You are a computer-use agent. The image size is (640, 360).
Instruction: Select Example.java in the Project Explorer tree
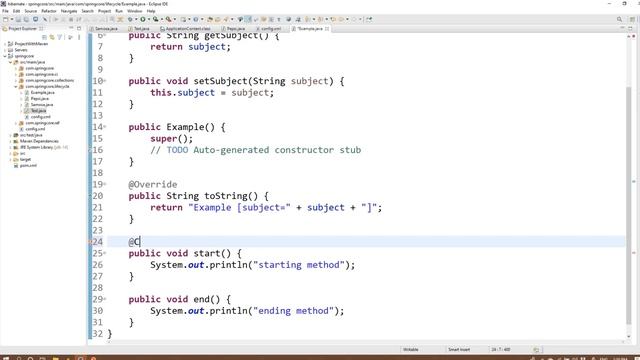(x=42, y=93)
